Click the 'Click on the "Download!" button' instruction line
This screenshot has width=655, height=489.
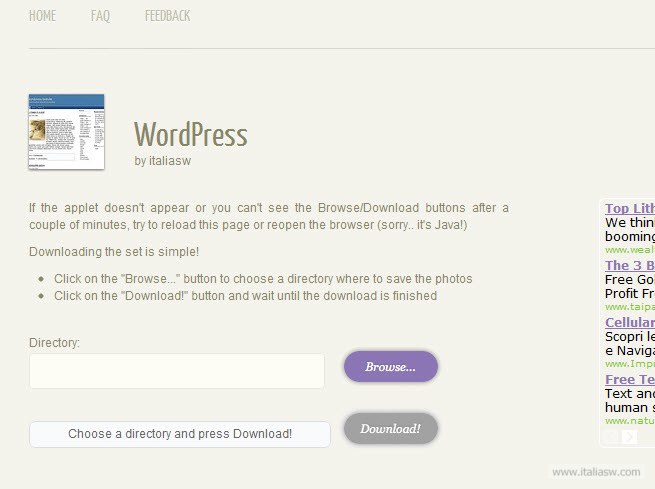[246, 296]
